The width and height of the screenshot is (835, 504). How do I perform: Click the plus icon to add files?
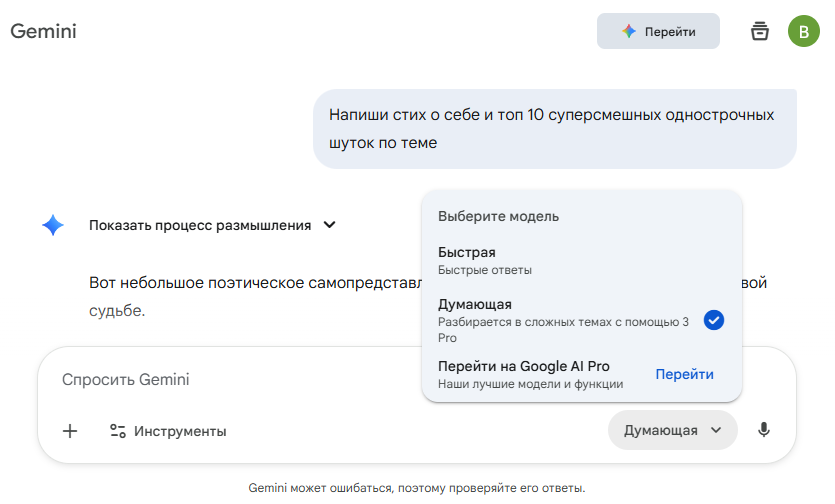coord(70,431)
